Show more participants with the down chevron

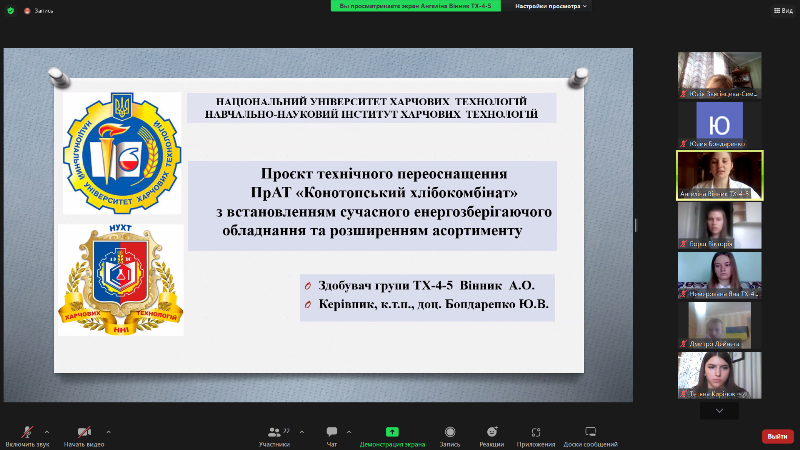(x=719, y=411)
